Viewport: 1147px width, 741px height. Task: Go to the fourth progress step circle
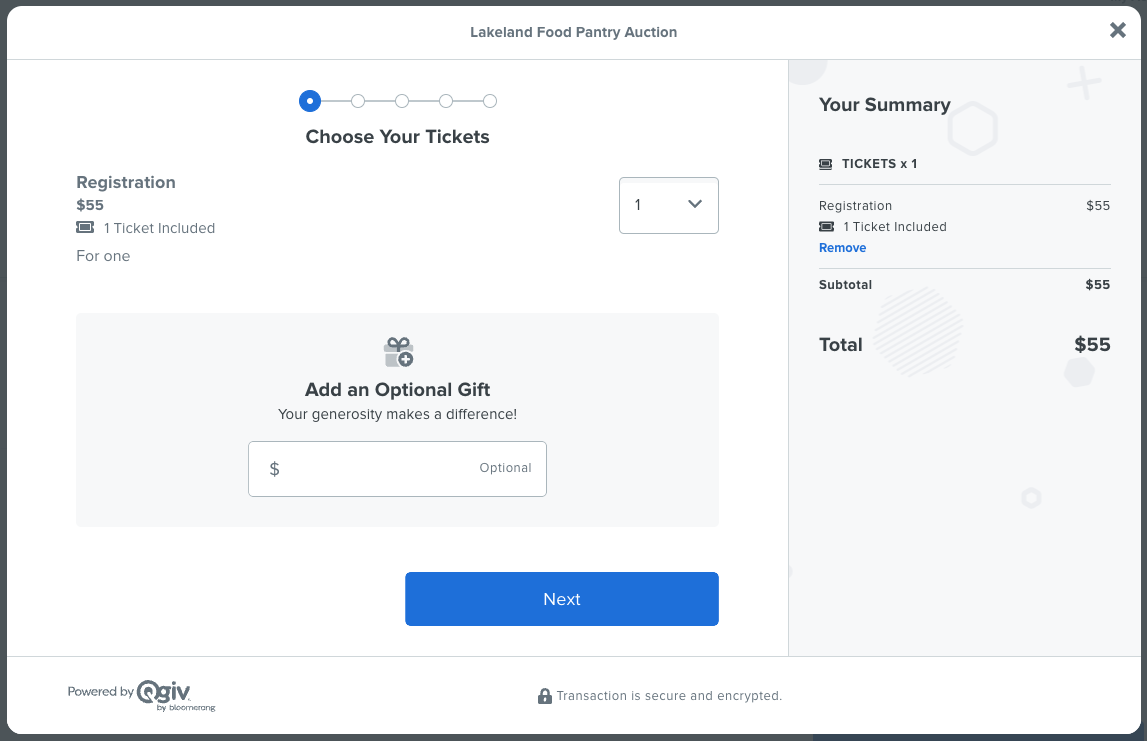446,101
